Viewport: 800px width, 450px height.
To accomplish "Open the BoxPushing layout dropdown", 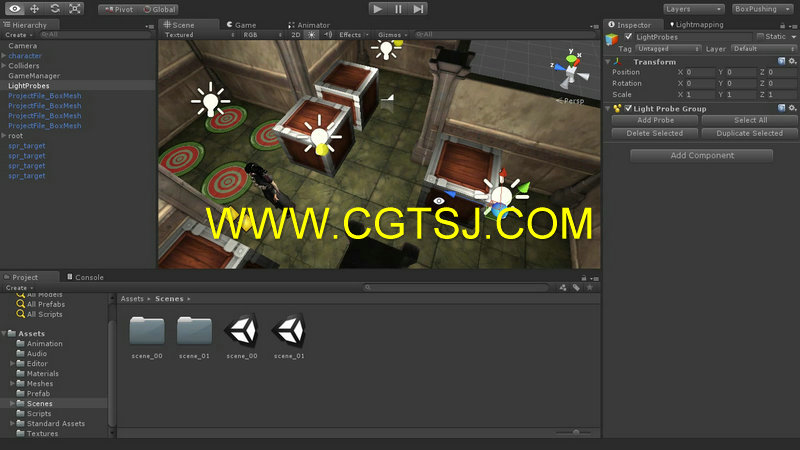I will [763, 9].
